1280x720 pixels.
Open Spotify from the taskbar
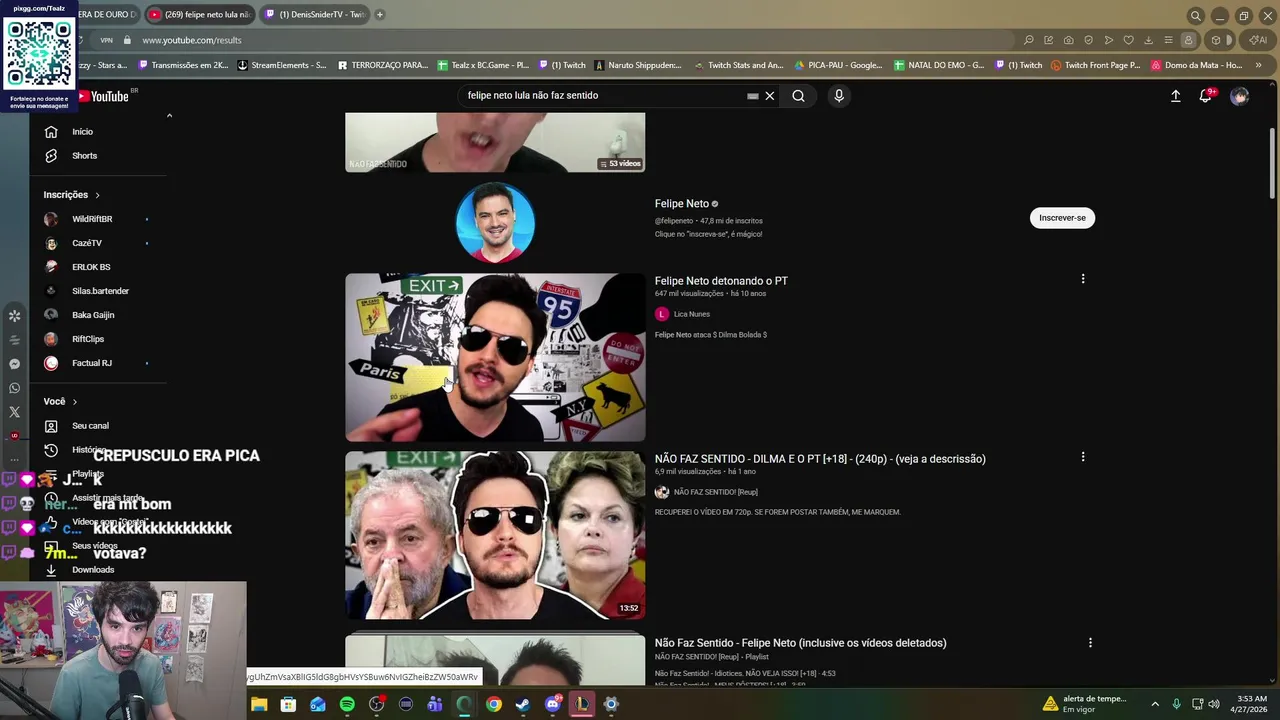(347, 704)
